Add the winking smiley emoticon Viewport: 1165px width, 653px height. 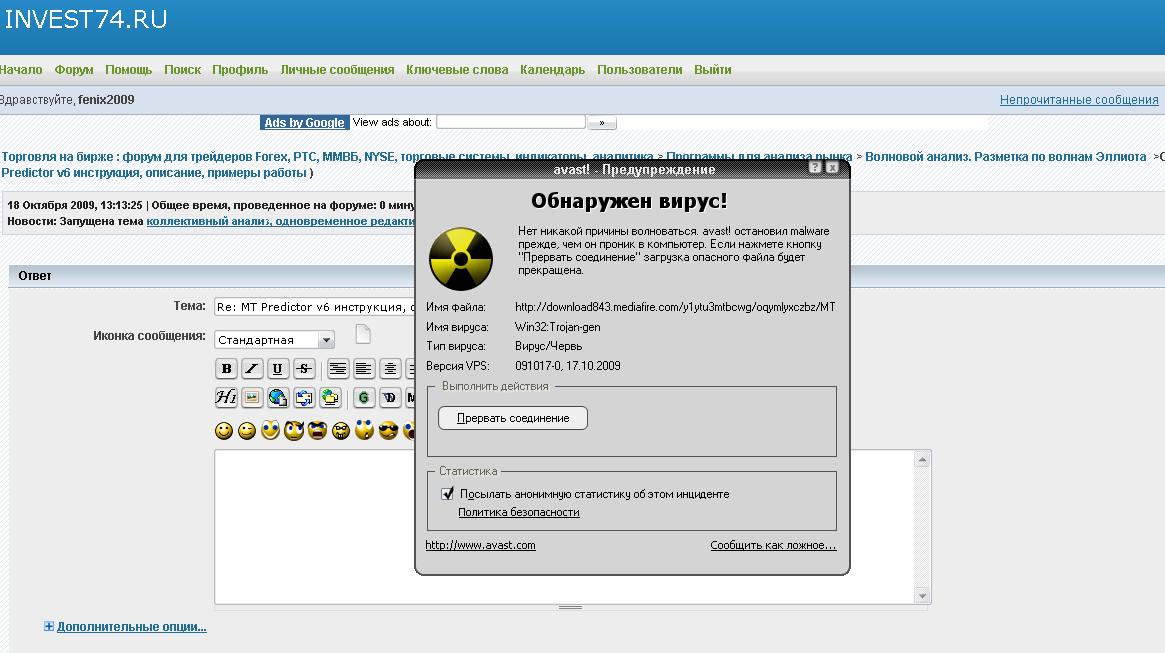pos(246,430)
